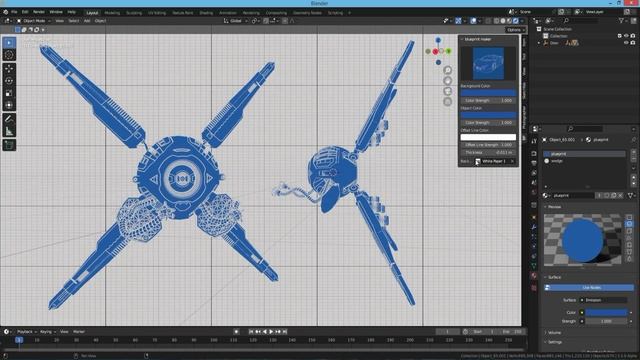Select the blueprint material slot
Image resolution: width=640 pixels, height=360 pixels.
[x=584, y=154]
